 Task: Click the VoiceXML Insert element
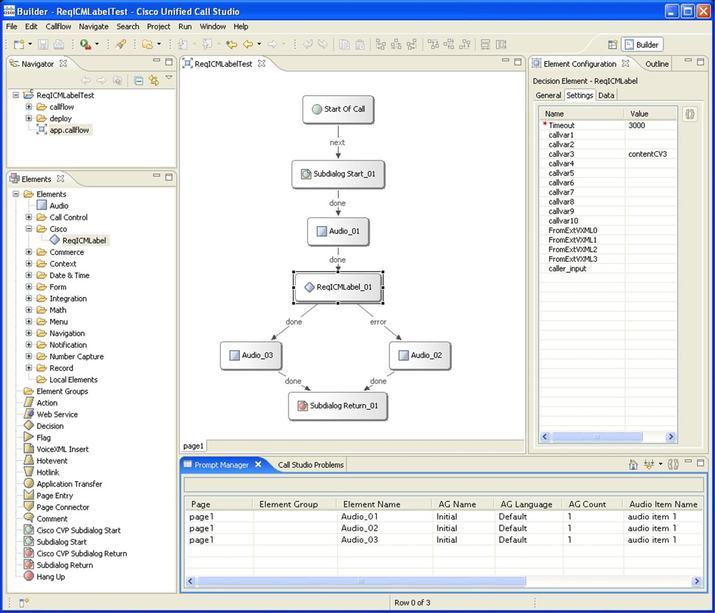(62, 449)
